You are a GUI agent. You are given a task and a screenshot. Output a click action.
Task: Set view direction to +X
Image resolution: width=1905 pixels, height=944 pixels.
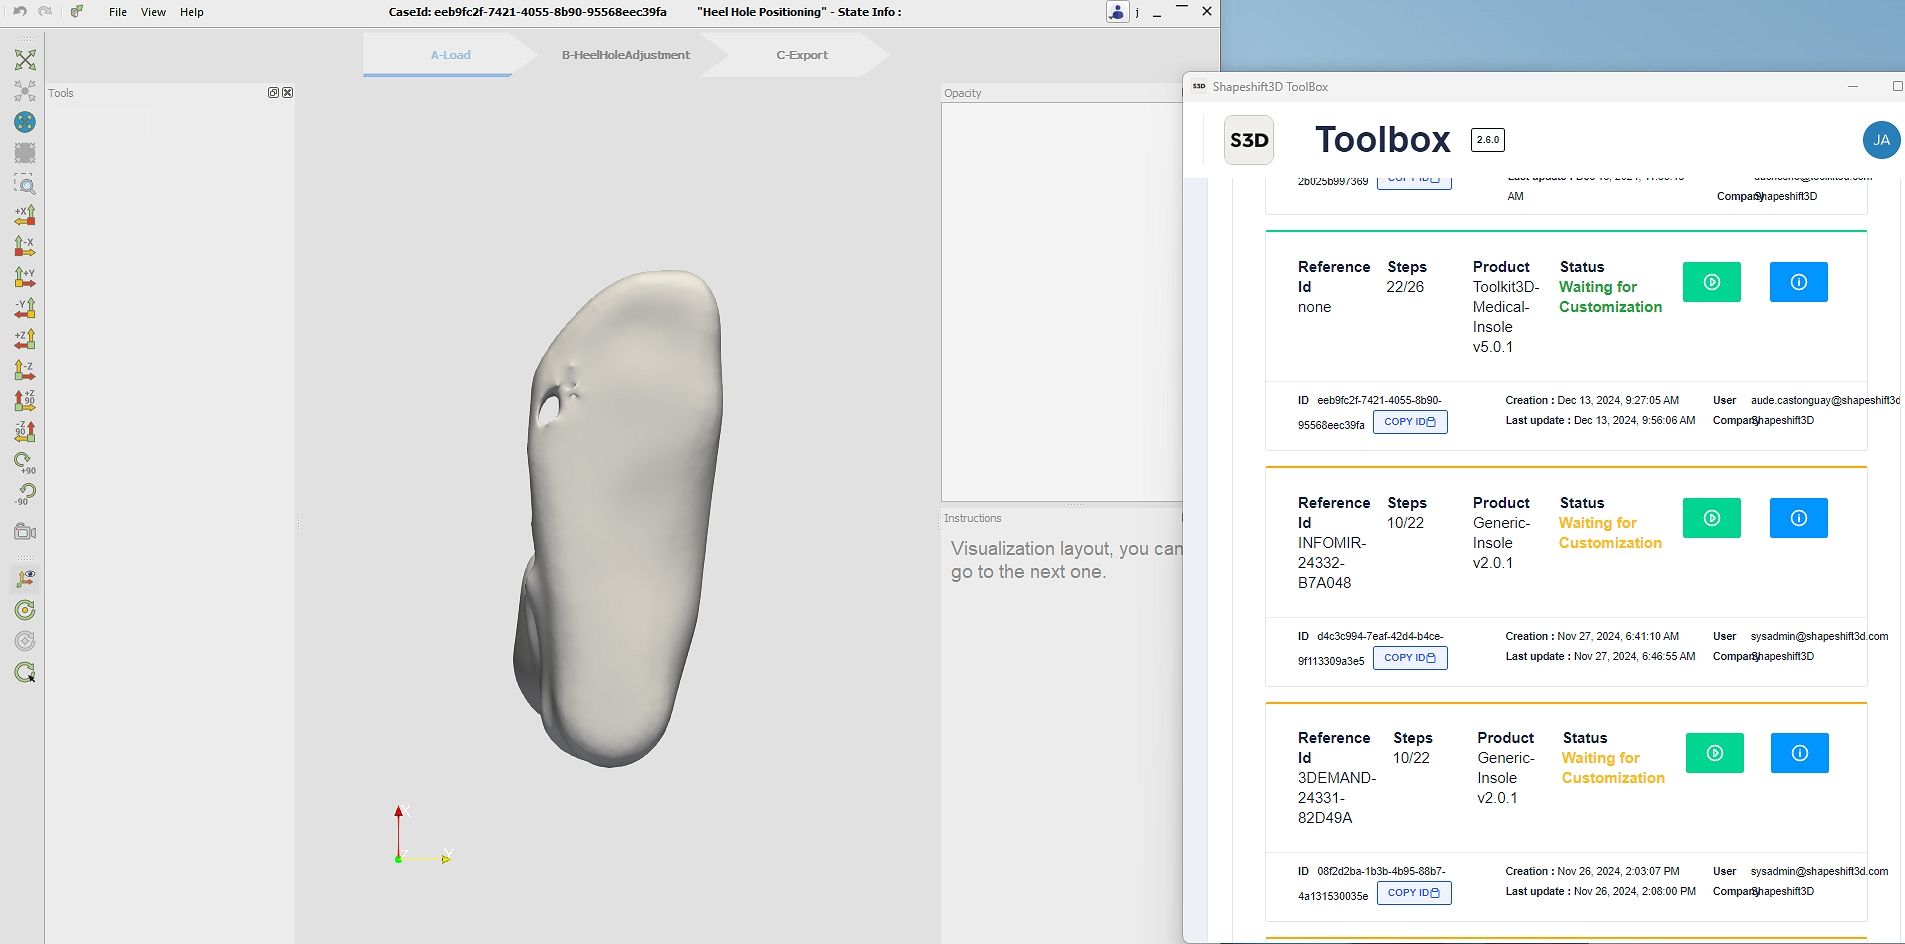coord(25,215)
